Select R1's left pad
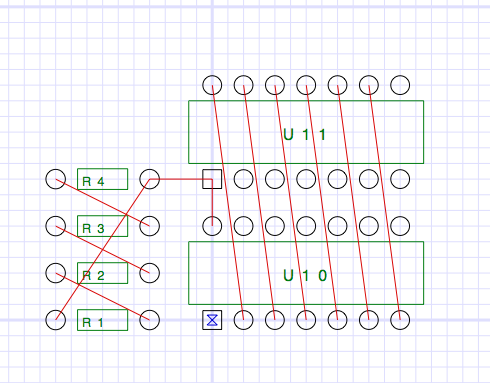This screenshot has width=490, height=383. click(56, 320)
